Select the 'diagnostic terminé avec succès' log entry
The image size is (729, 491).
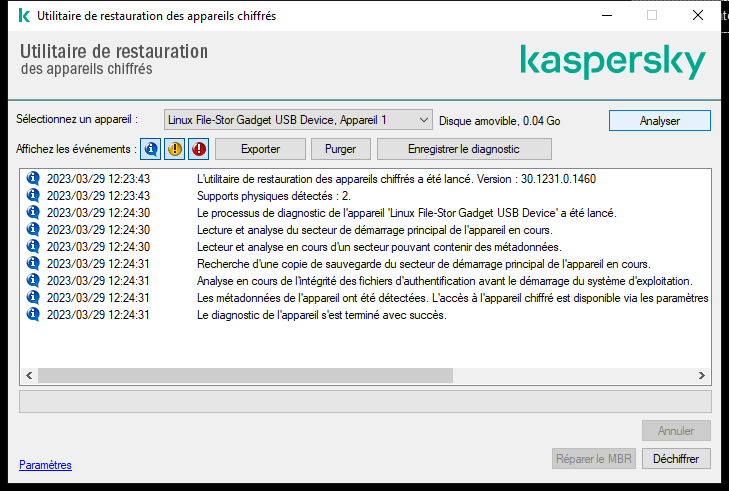(365, 315)
